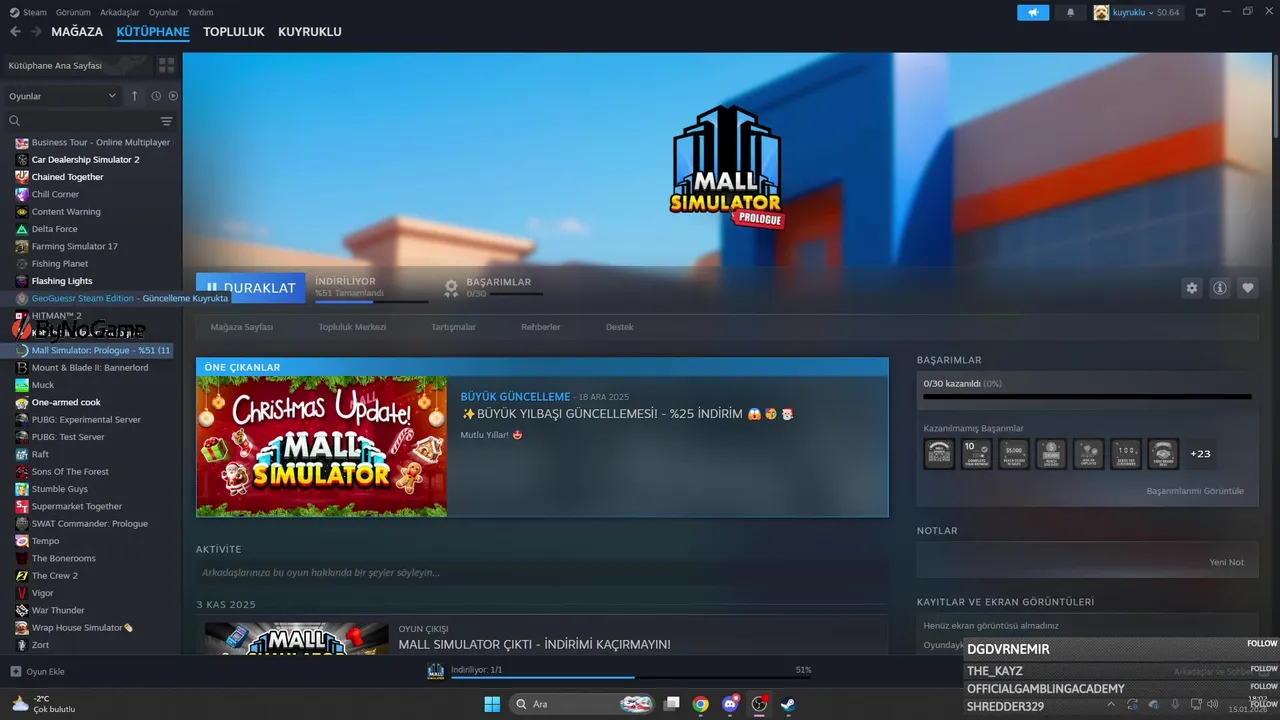Image resolution: width=1280 pixels, height=720 pixels.
Task: Switch to Big Picture mode via the monitor icon
Action: click(x=1201, y=12)
